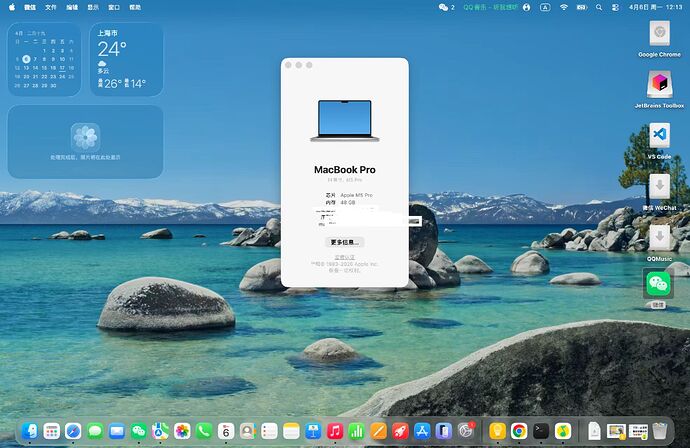Launch Google Chrome from the Dock
Viewport: 690px width, 448px height.
coord(519,431)
